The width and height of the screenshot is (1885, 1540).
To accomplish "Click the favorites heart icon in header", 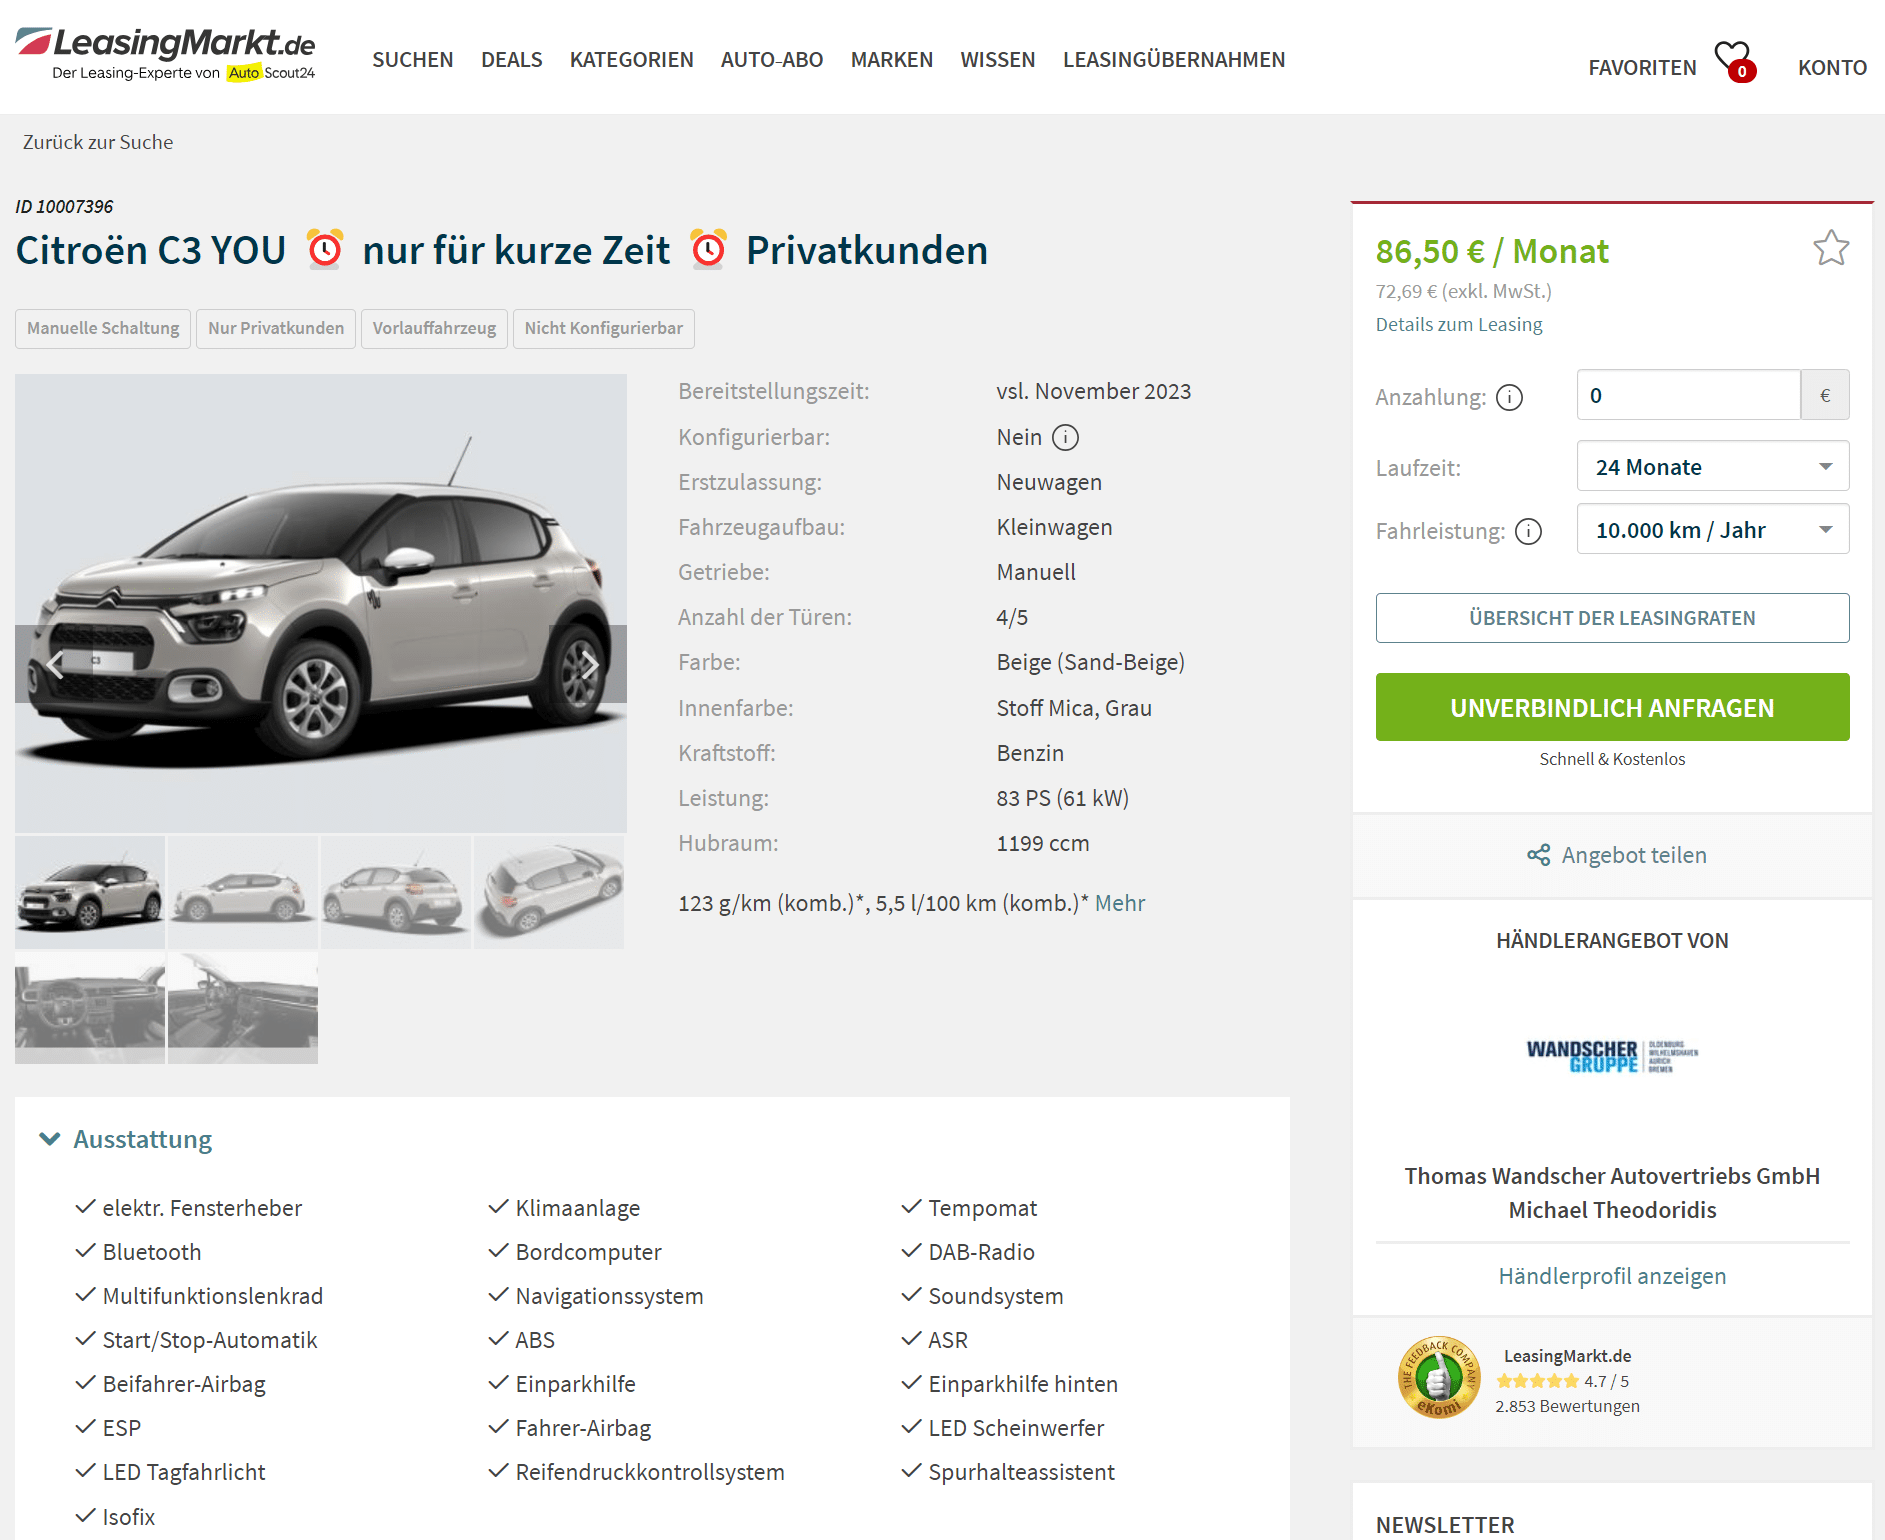I will pyautogui.click(x=1734, y=61).
